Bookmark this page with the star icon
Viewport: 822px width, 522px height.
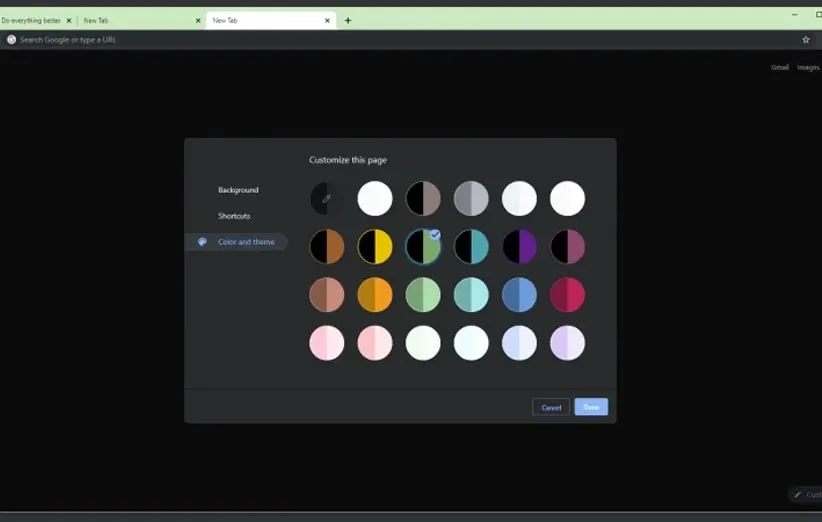[806, 40]
